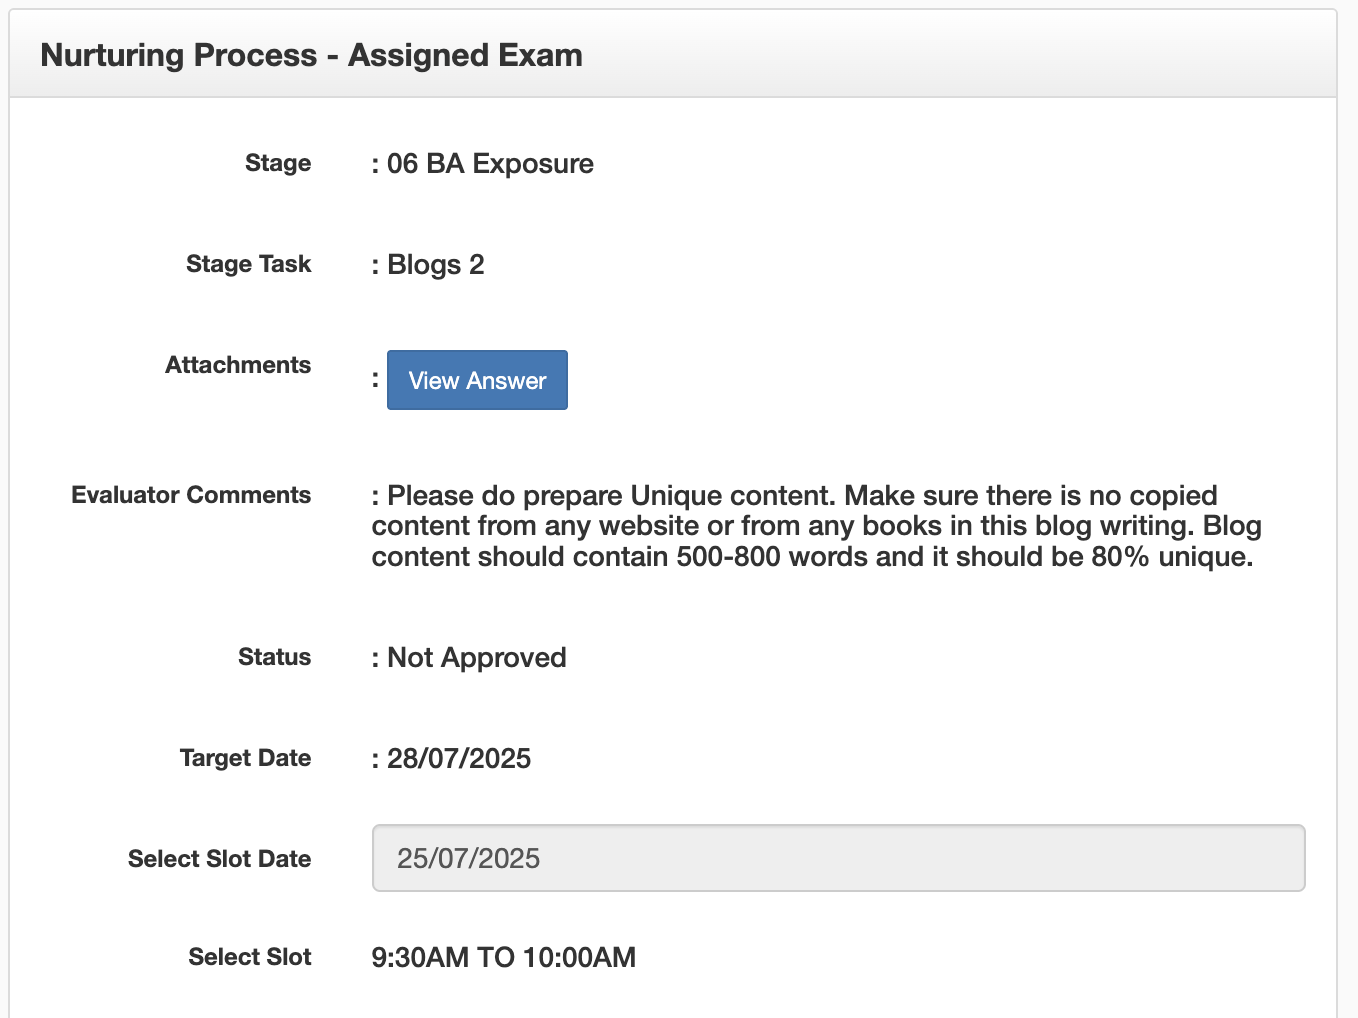This screenshot has width=1358, height=1018.
Task: Focus the Select Slot Date field
Action: pos(838,858)
